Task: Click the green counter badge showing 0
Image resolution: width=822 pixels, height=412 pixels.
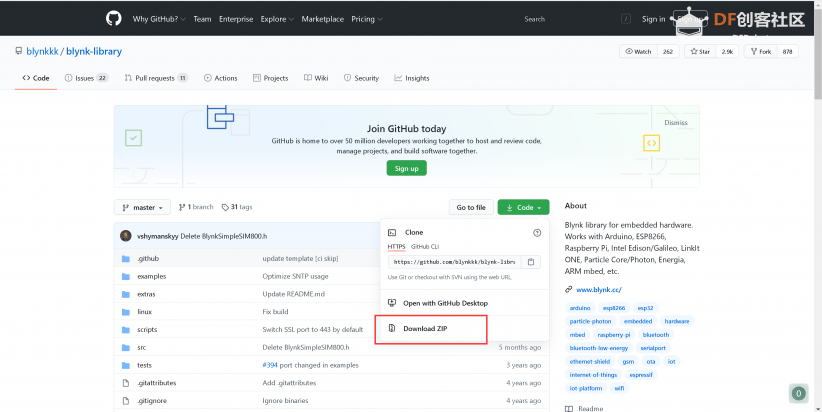Action: tap(798, 393)
